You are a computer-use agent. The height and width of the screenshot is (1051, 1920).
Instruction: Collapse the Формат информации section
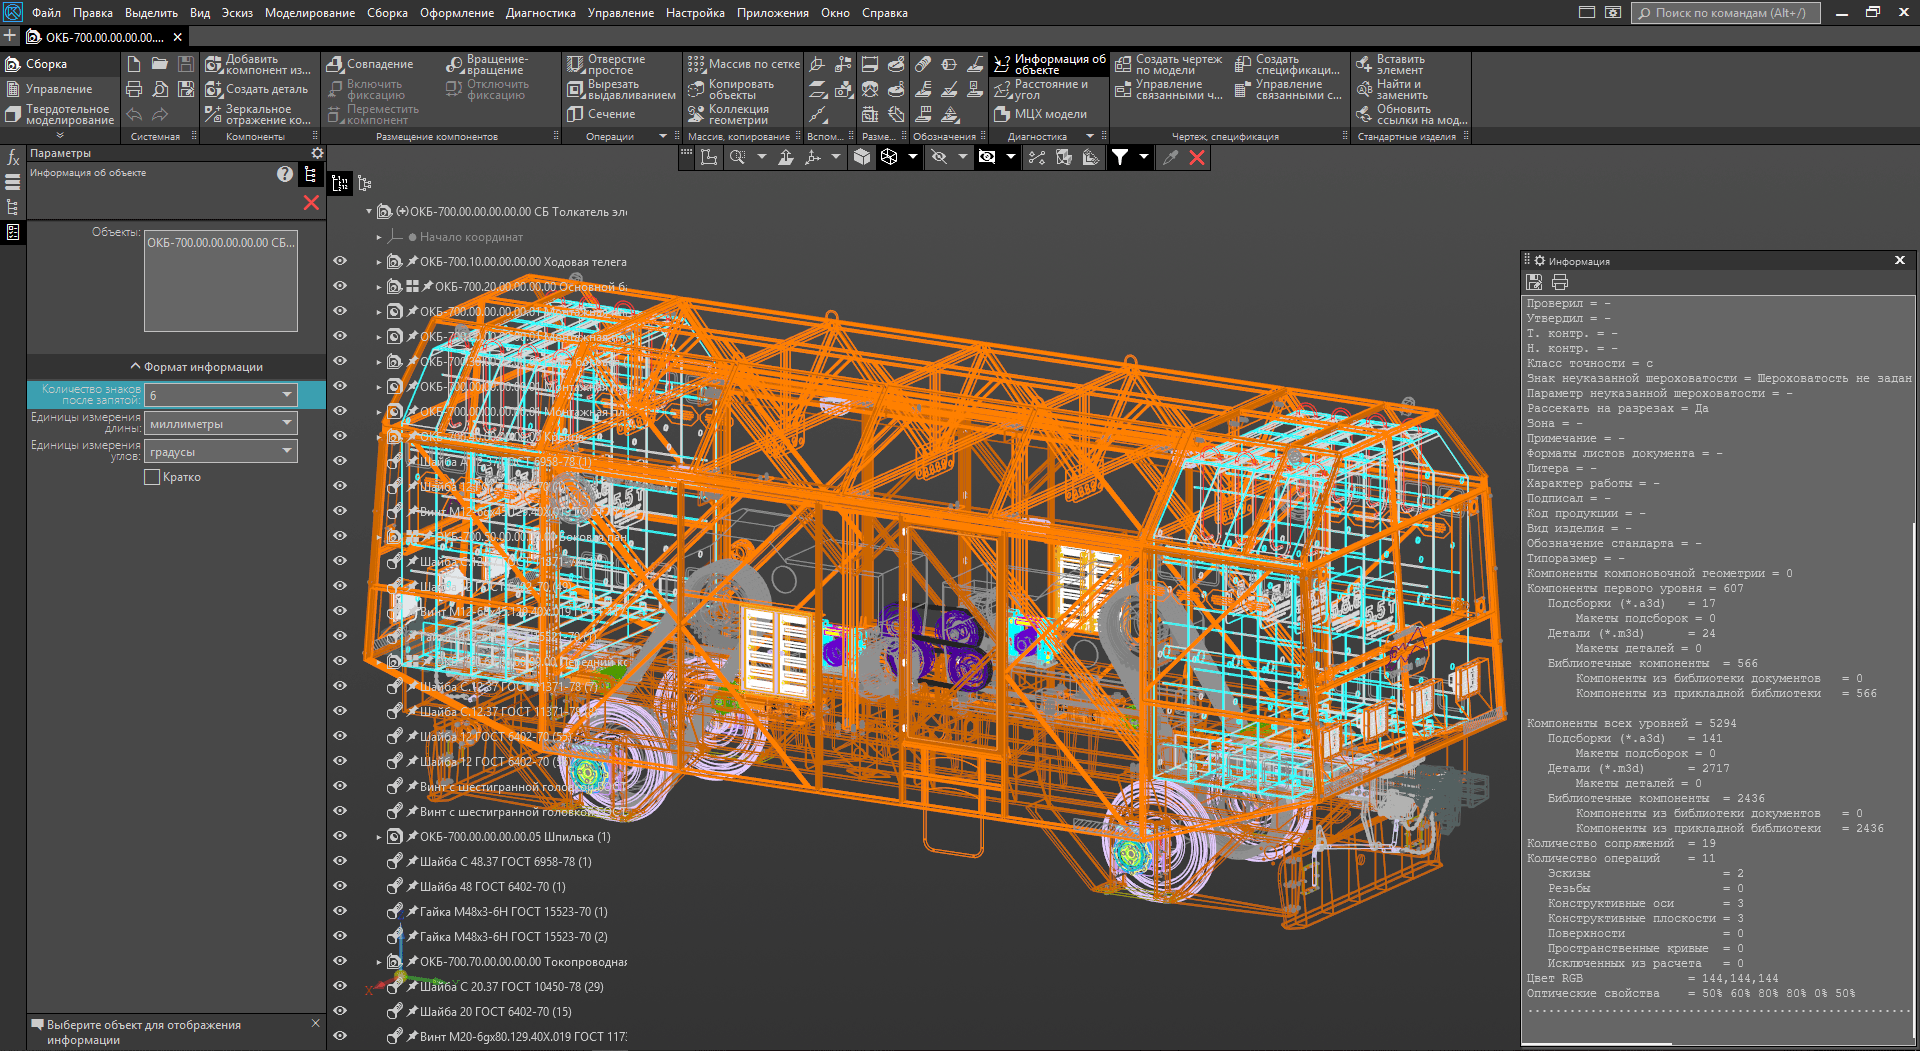click(196, 367)
